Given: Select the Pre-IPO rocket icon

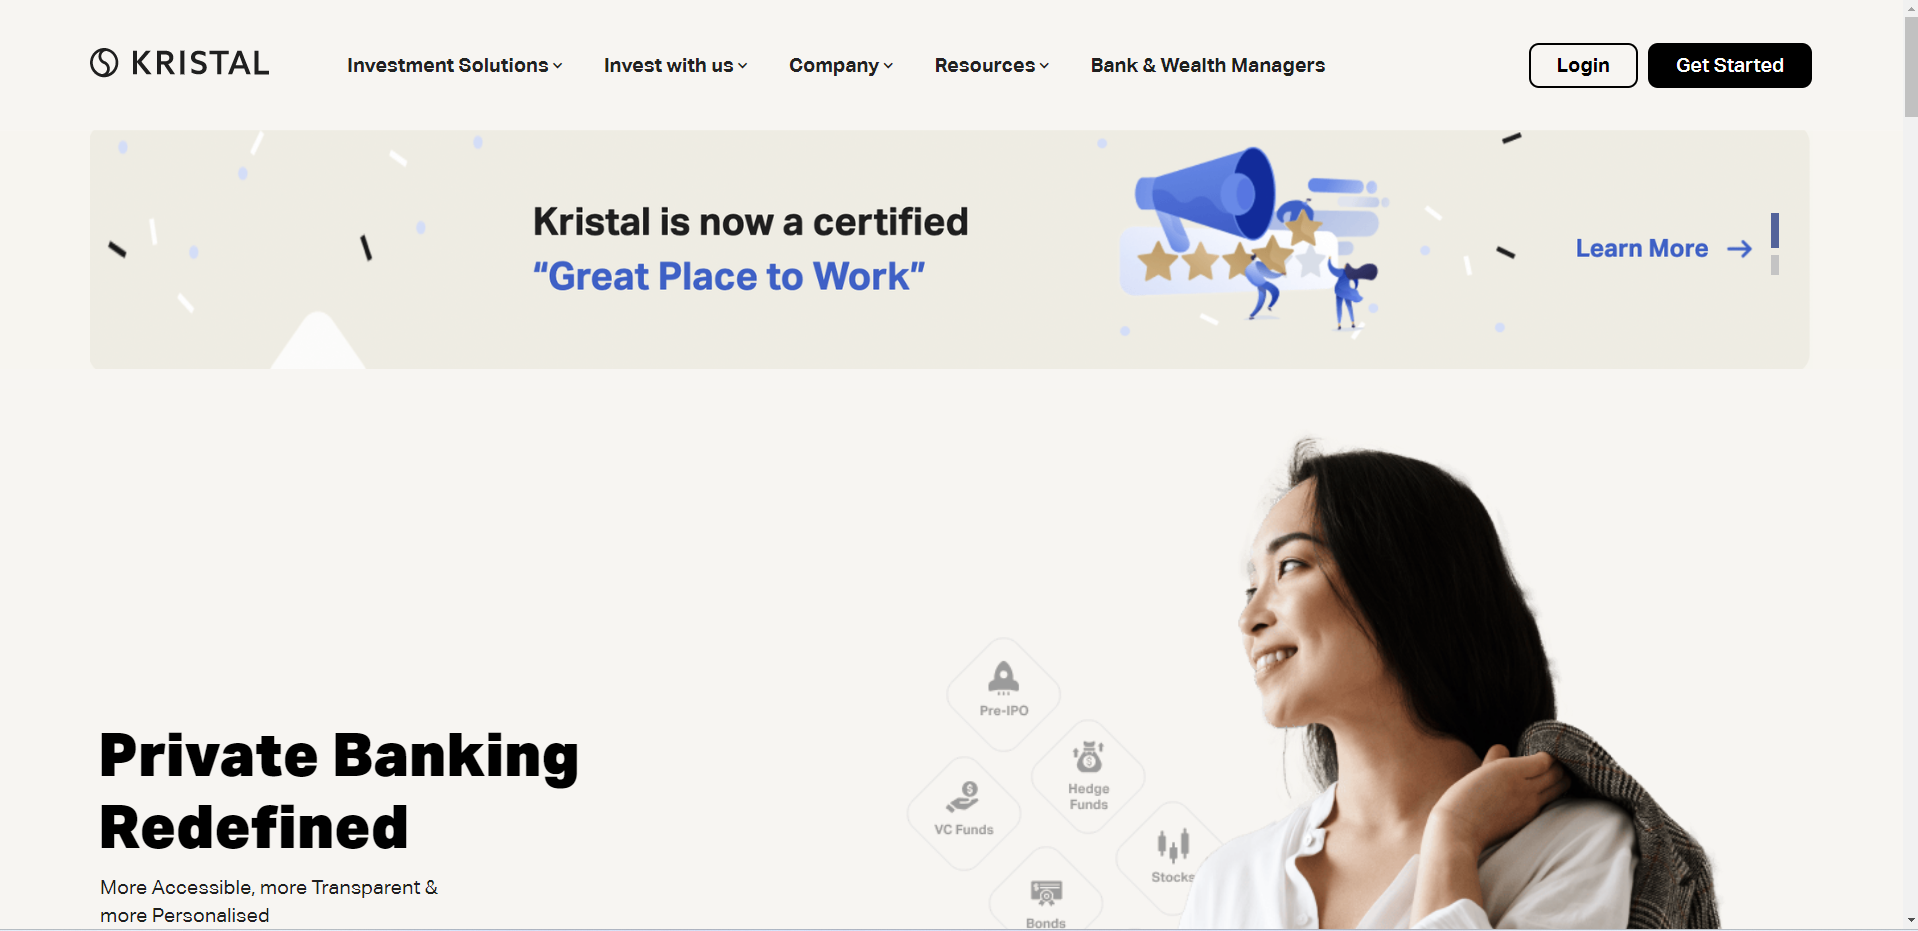Looking at the screenshot, I should point(1003,678).
